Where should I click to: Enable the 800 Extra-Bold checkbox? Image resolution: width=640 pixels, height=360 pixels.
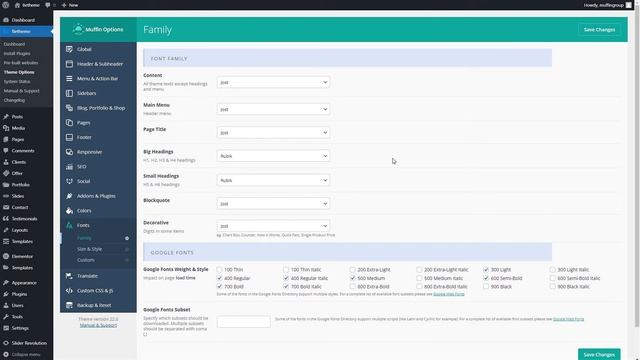point(353,287)
